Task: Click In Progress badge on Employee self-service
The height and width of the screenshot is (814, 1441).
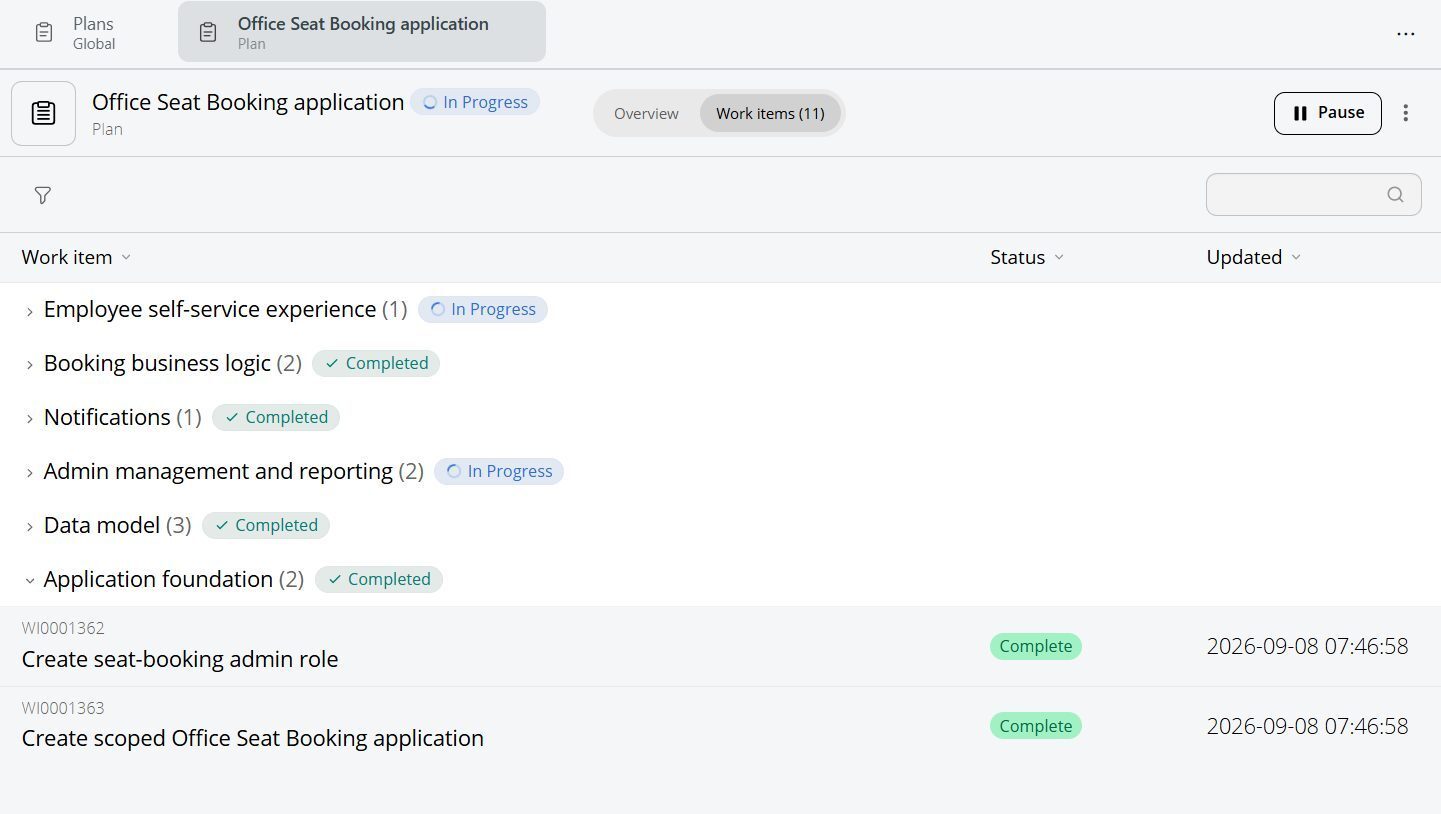Action: point(483,310)
